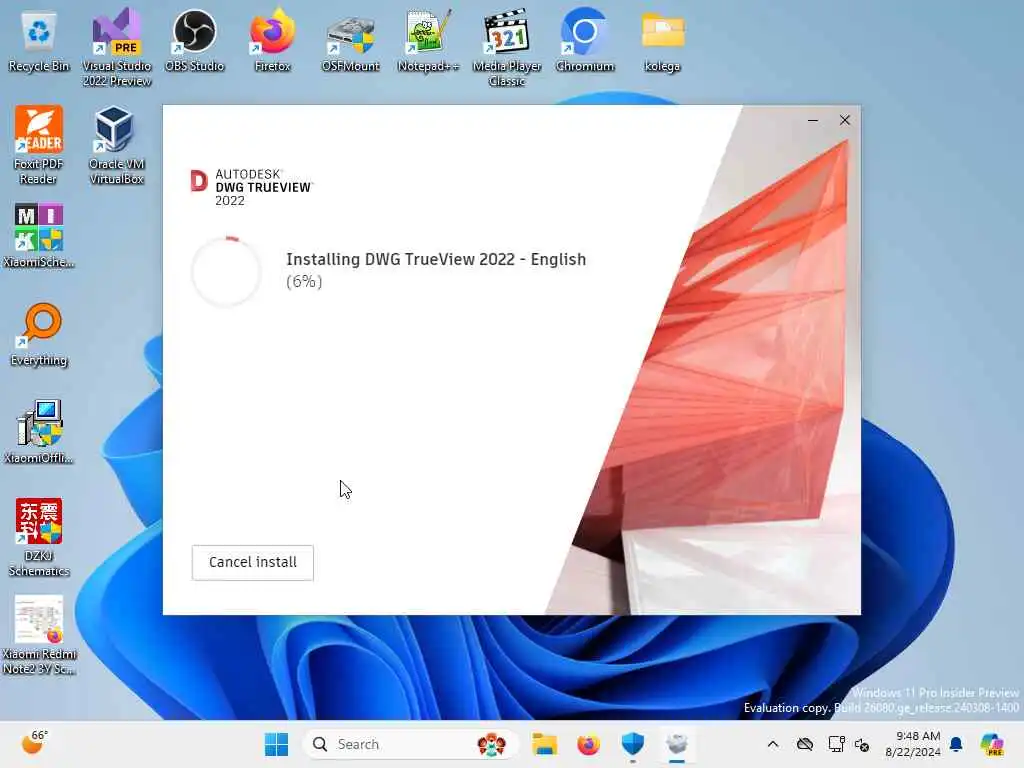Click the Autodesk DWG TrueView 2022 logo
Screen dimensions: 1024x768
click(252, 187)
